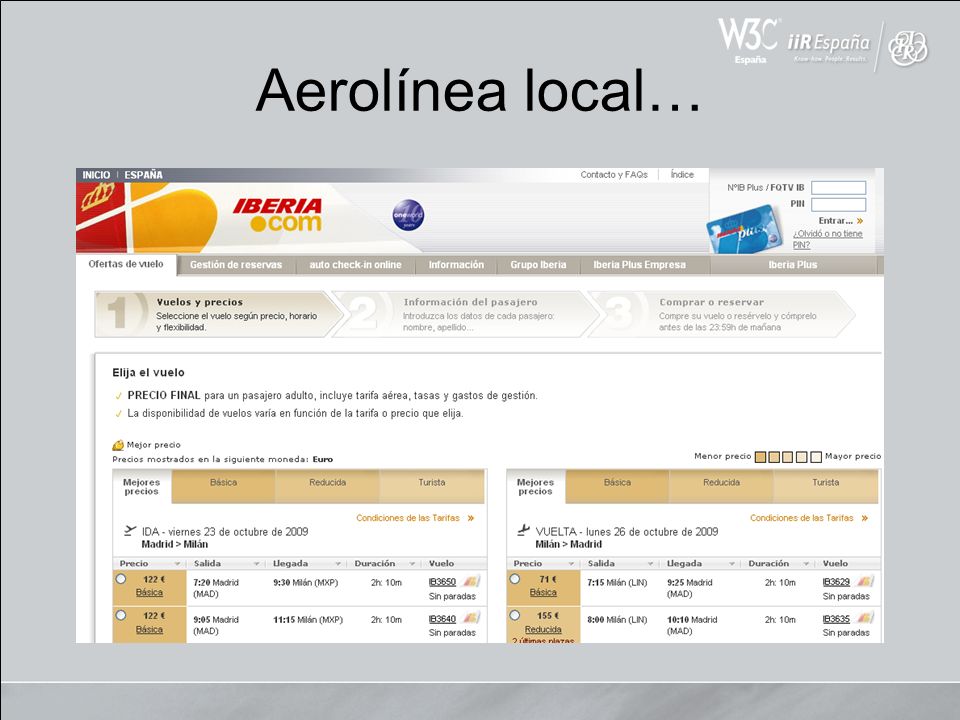This screenshot has width=960, height=720.
Task: Select the 7:20 Madrid 122 € flight radio
Action: [121, 579]
